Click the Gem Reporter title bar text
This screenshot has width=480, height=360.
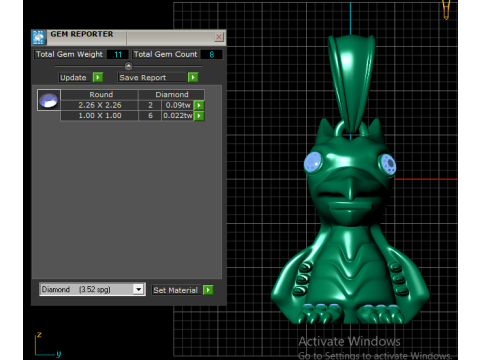click(82, 34)
